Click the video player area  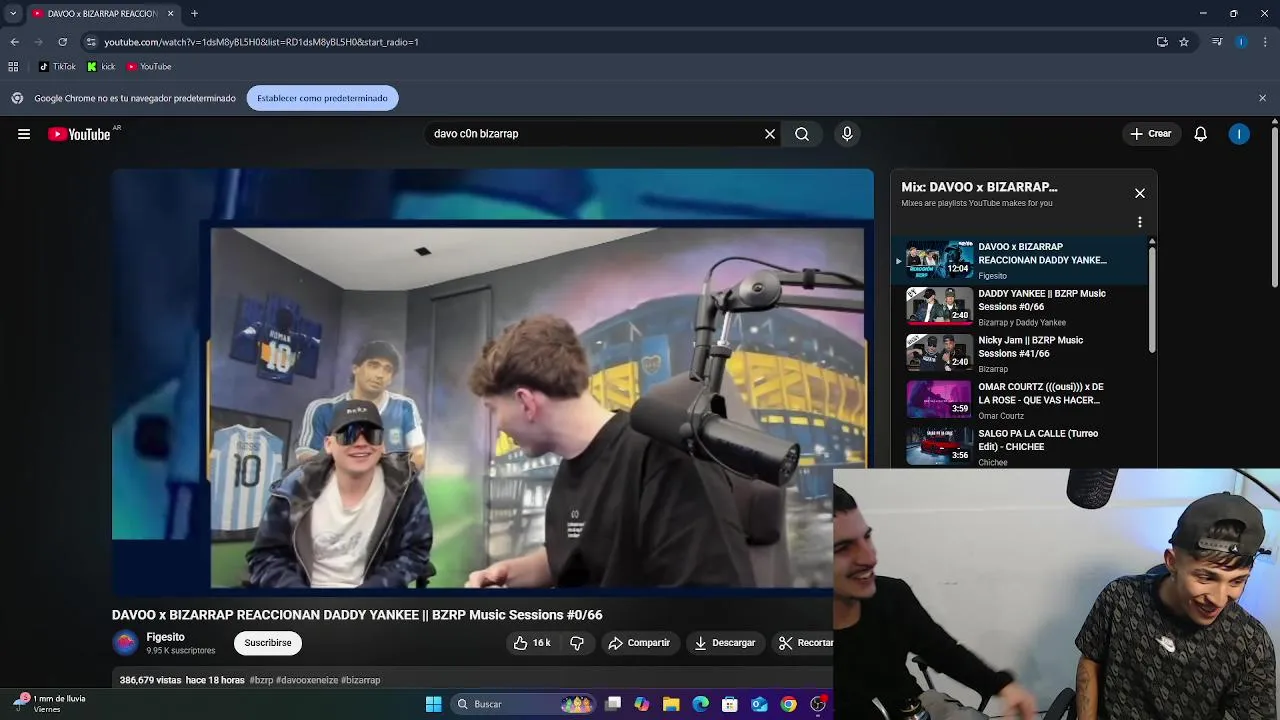point(492,382)
